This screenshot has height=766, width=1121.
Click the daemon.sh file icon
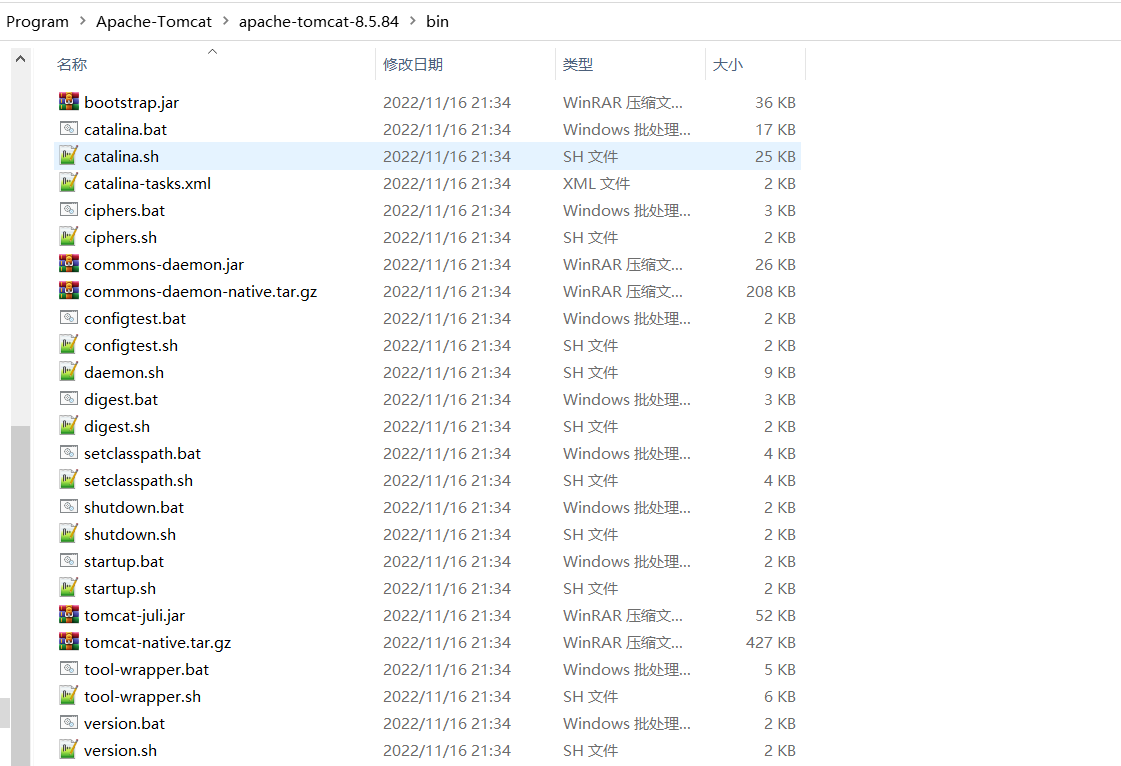[69, 372]
